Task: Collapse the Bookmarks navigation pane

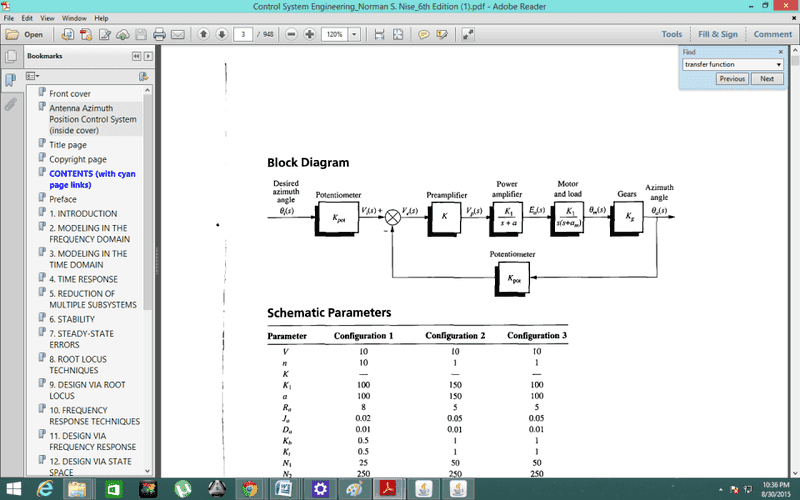Action: click(136, 56)
